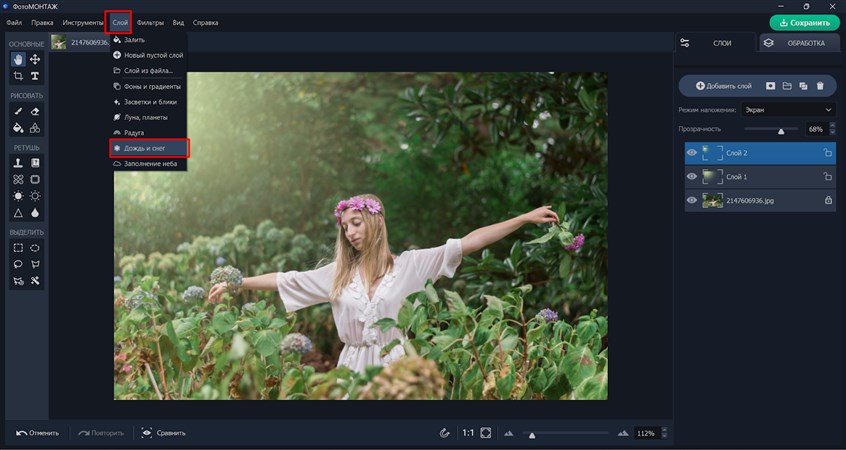Click the fit-to-screen icon in bottom bar
Viewport: 846px width, 450px height.
pyautogui.click(x=486, y=433)
